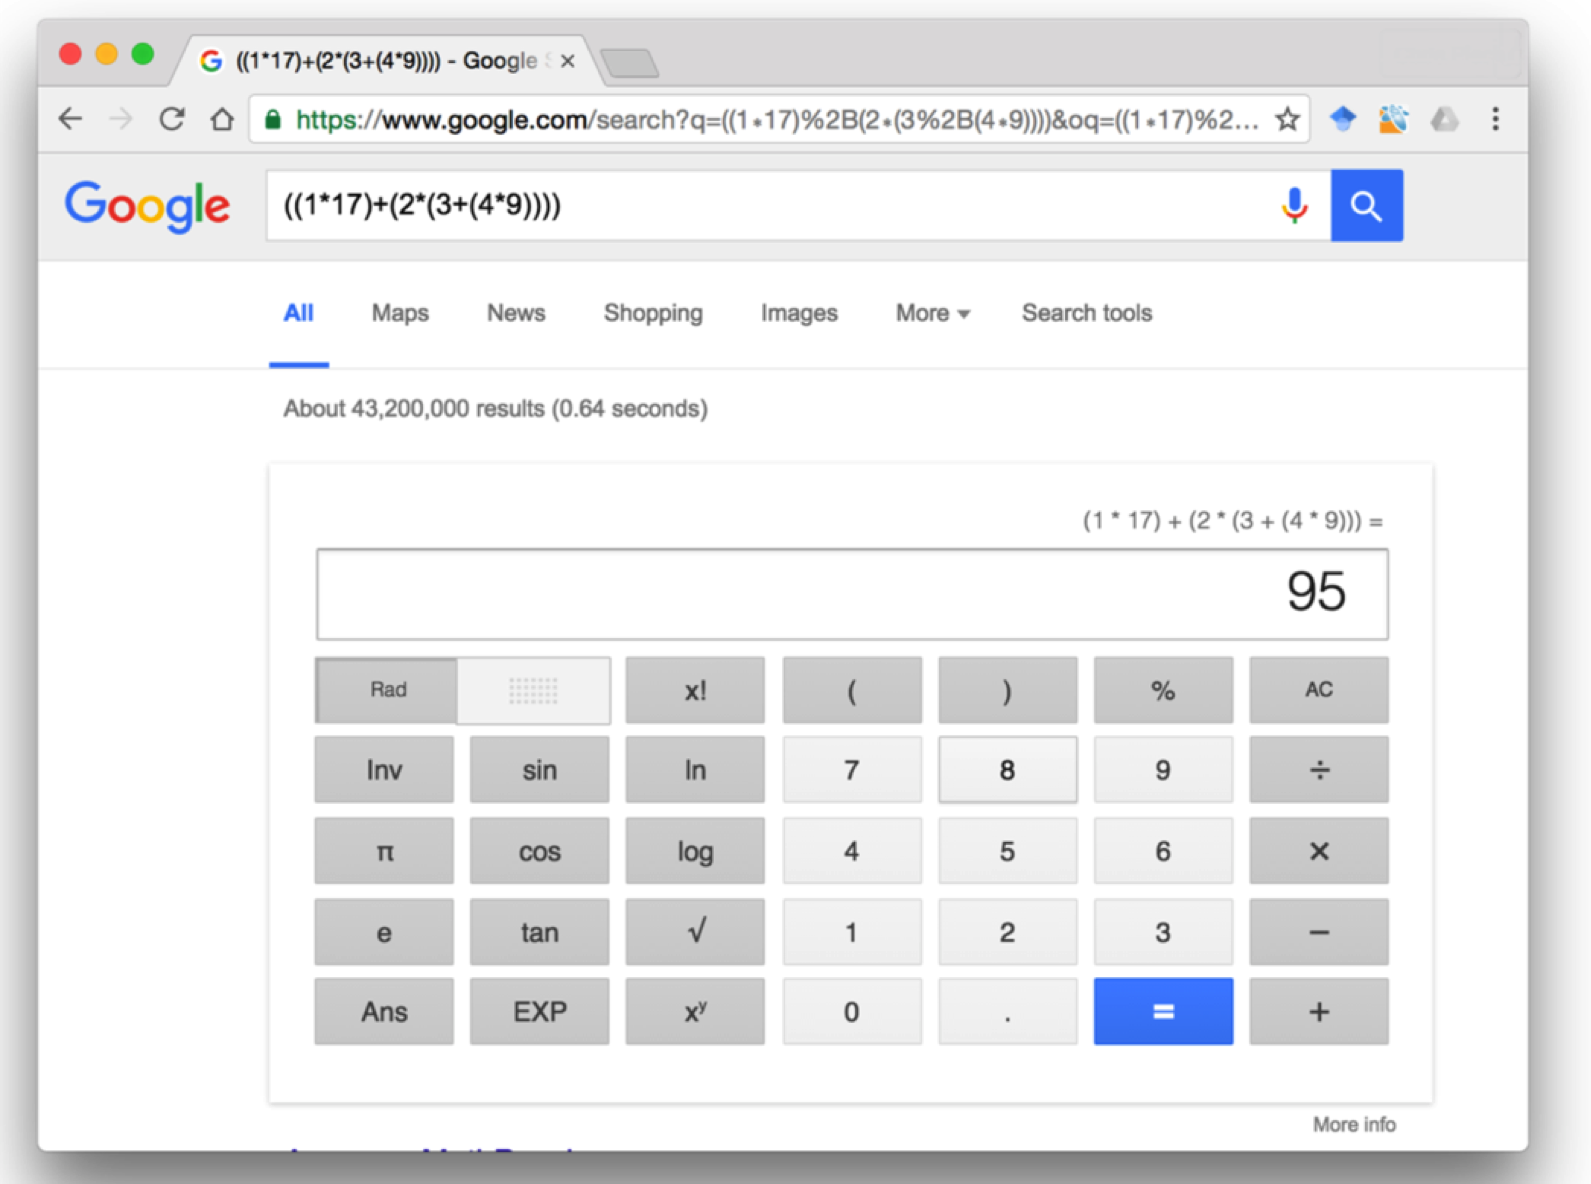
Task: Bookmark this page with the star icon
Action: [1287, 120]
